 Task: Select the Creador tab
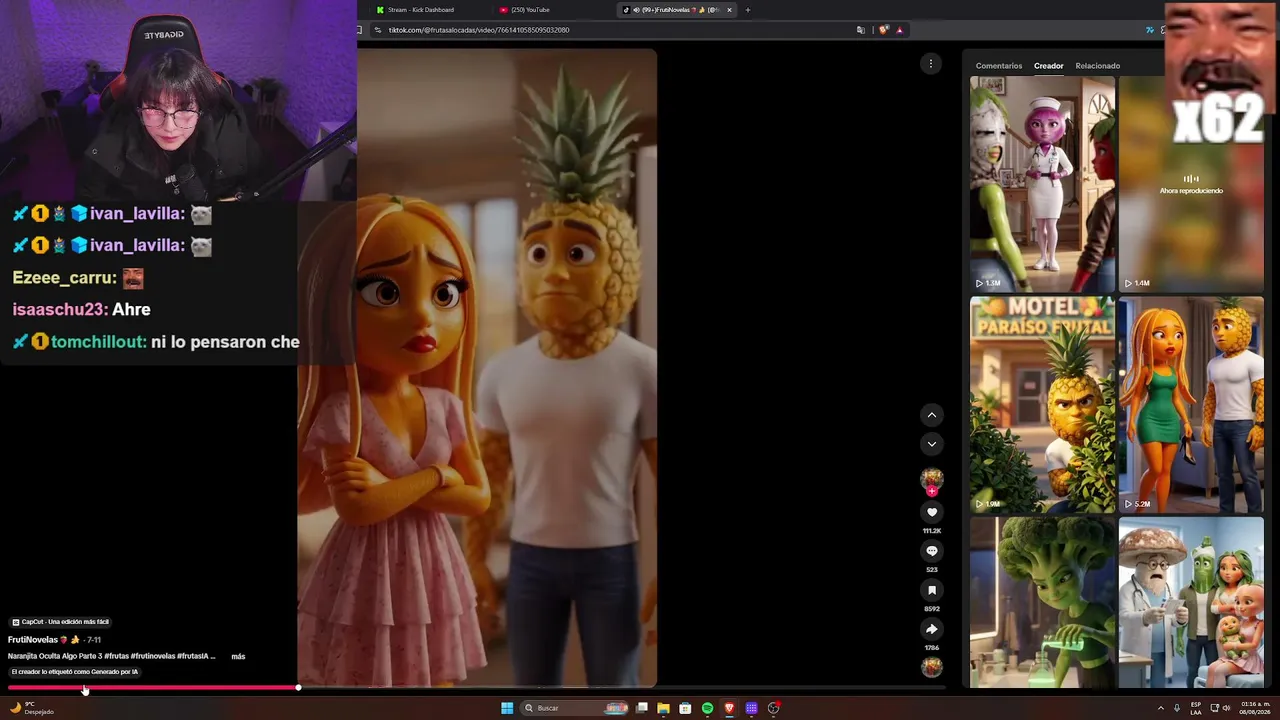[x=1049, y=66]
